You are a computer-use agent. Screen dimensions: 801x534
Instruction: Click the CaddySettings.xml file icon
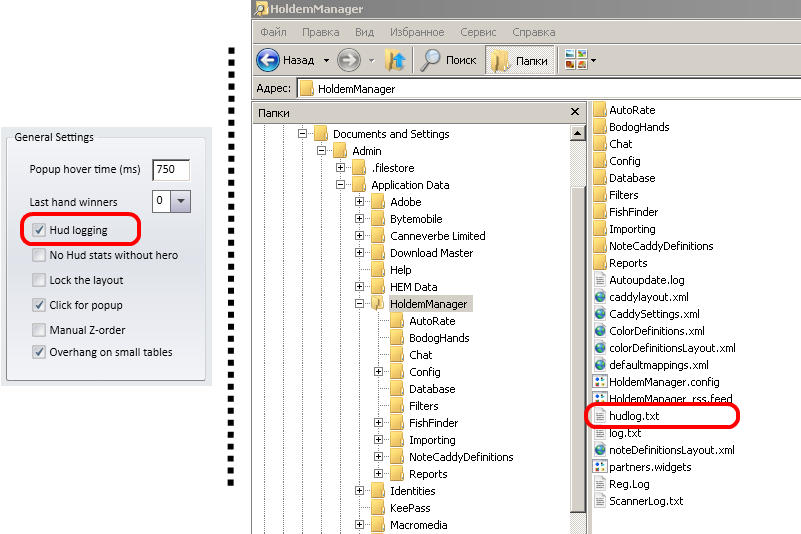600,314
